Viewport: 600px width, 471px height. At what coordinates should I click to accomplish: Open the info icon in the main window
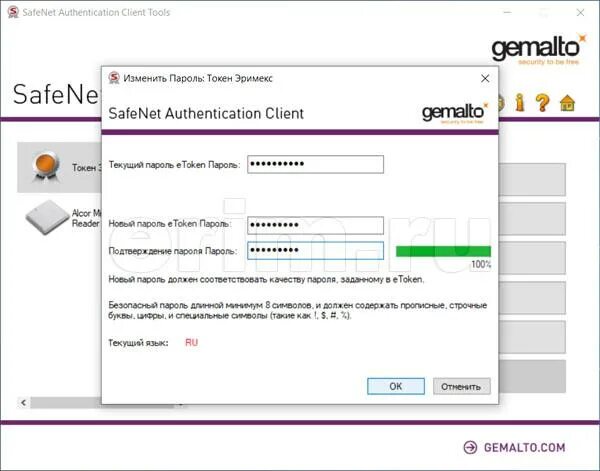520,103
